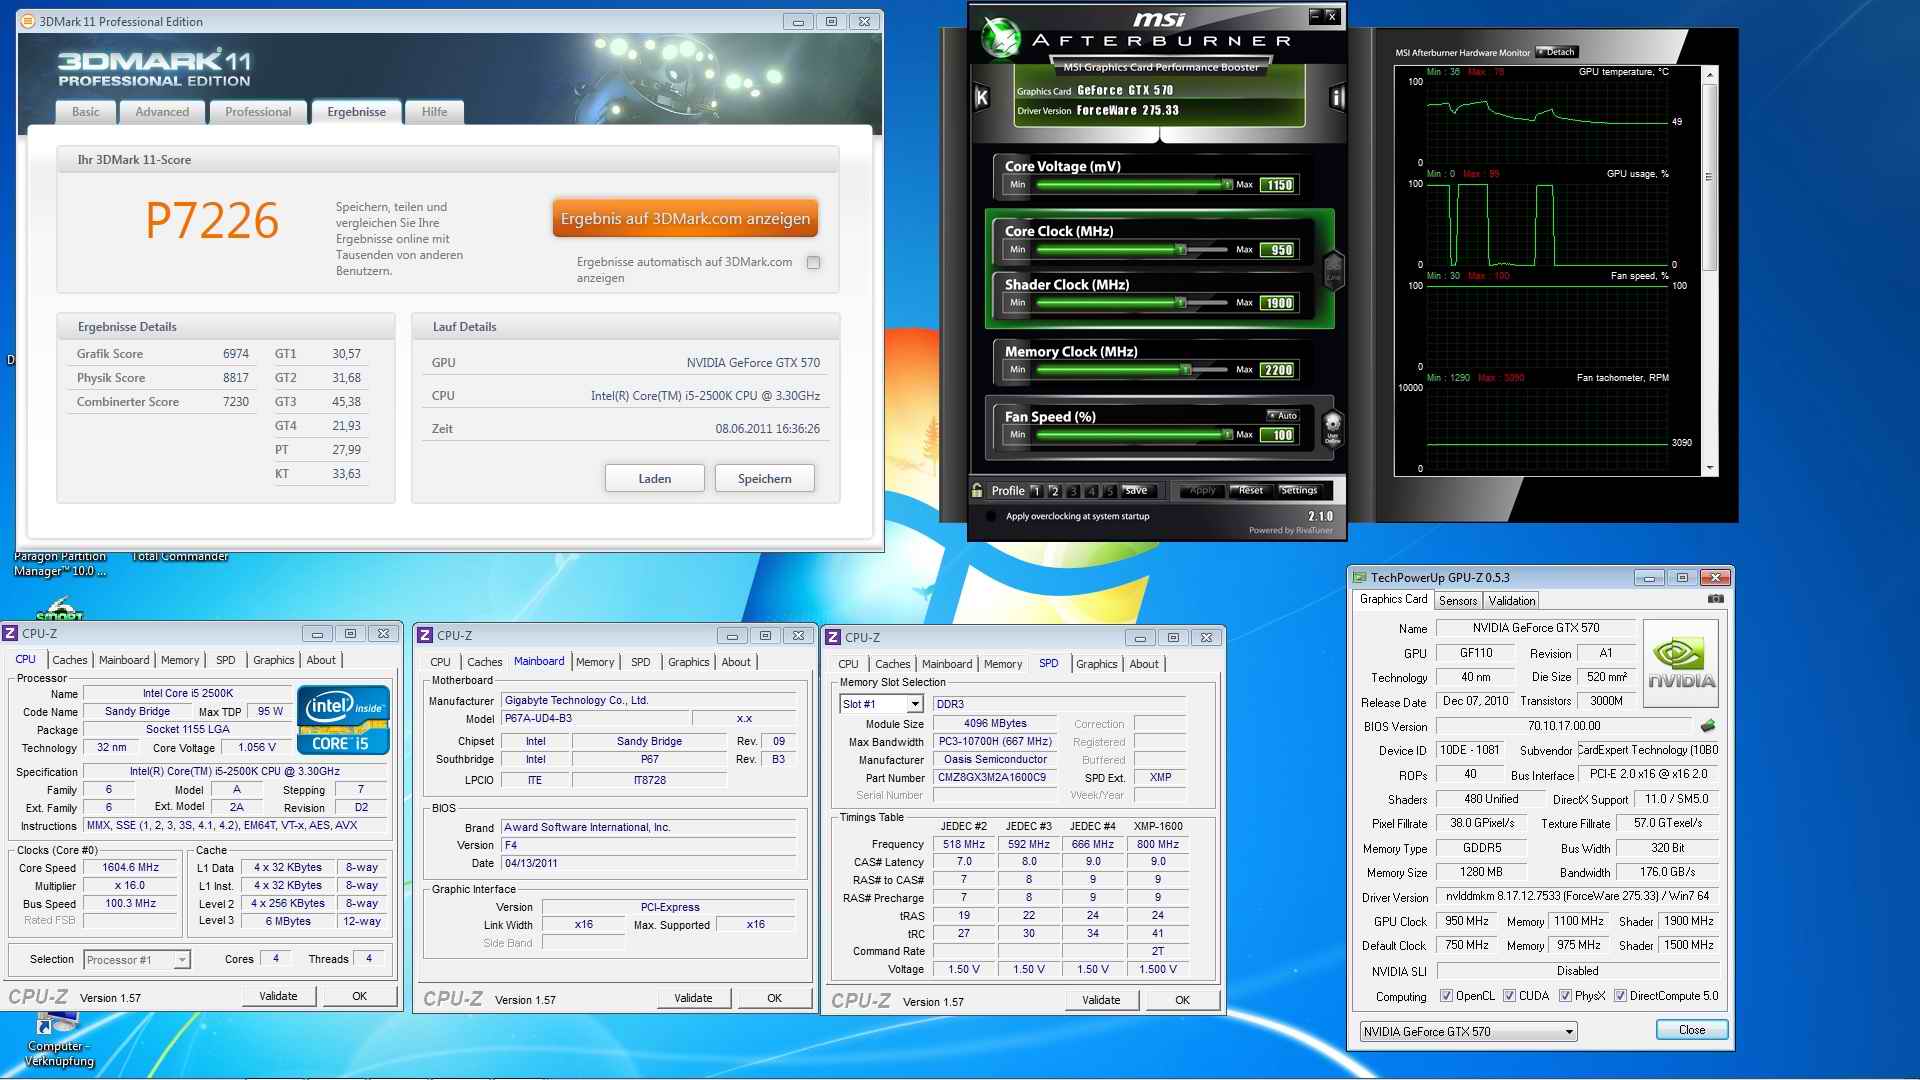Open the Sensors tab in GPU-Z

coord(1457,601)
